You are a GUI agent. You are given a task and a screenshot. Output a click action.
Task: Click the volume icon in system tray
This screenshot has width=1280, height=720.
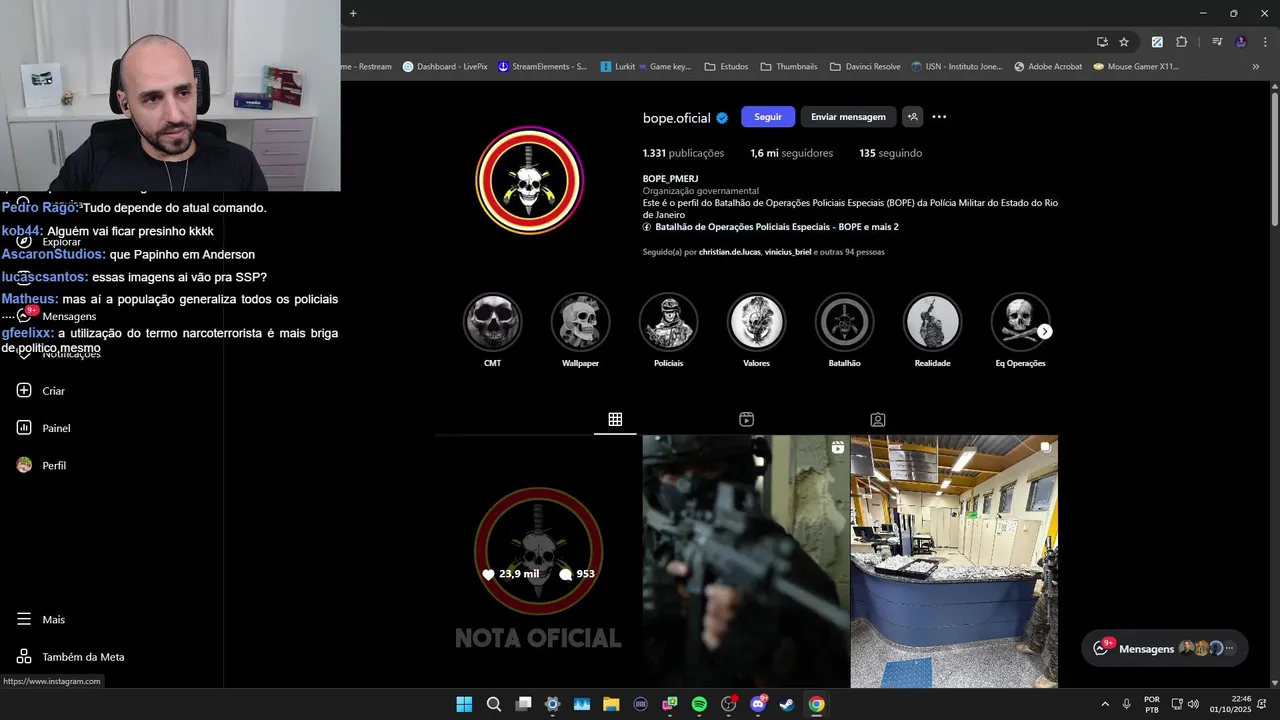1193,704
